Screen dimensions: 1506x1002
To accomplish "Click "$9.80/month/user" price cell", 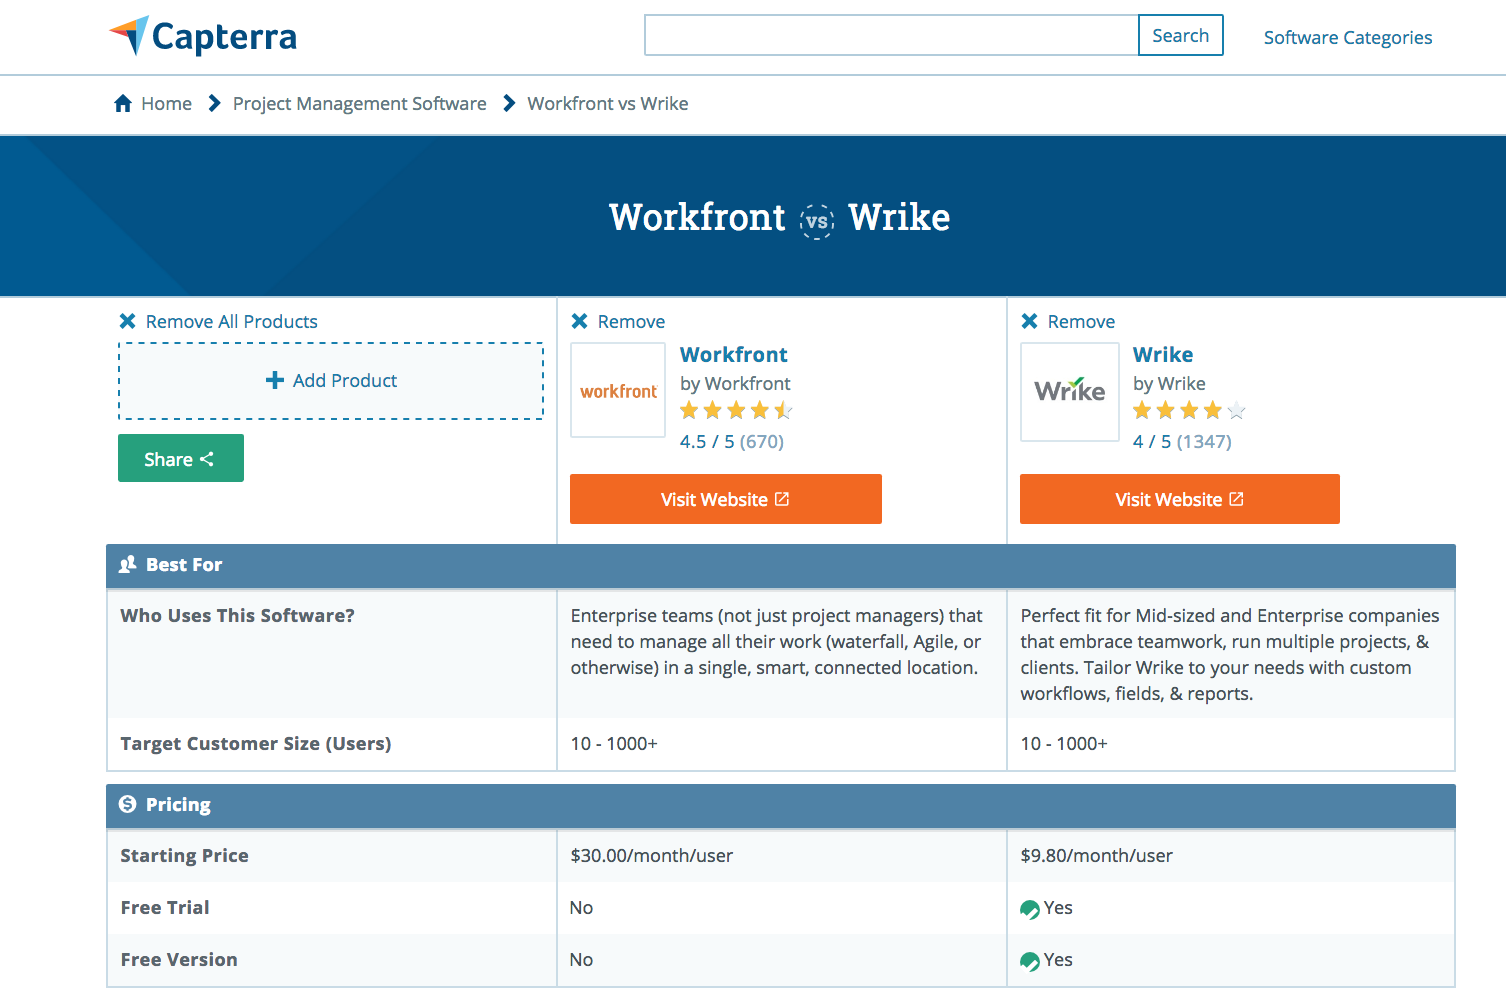I will click(1097, 855).
